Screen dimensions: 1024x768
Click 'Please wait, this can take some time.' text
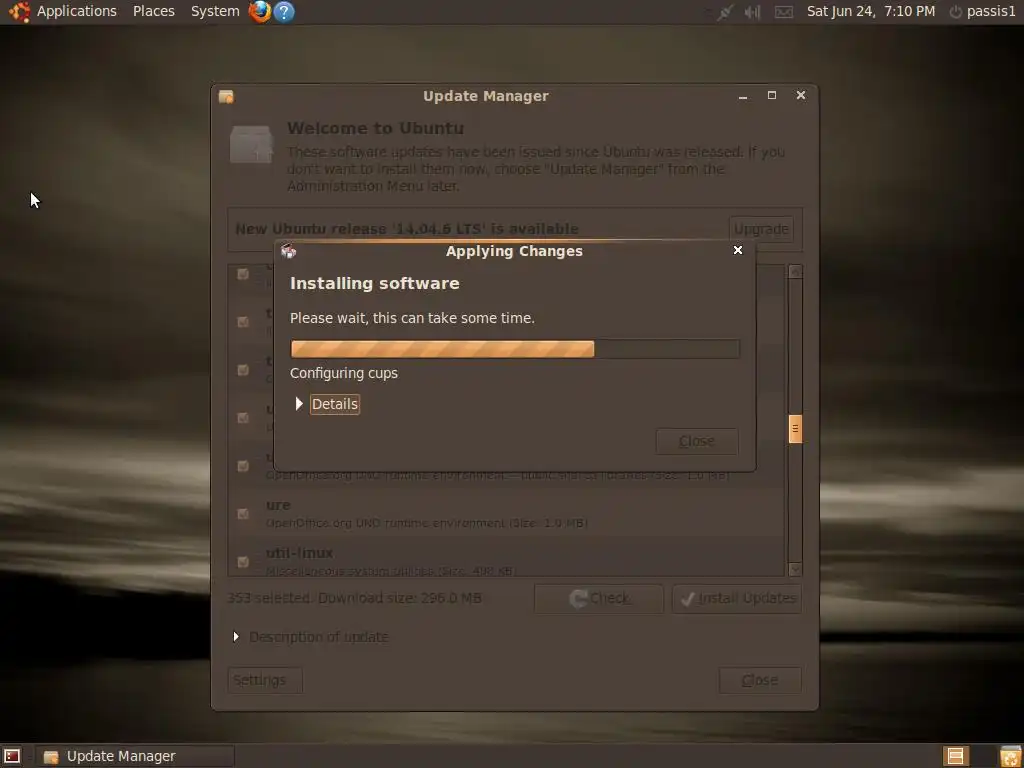pos(412,318)
